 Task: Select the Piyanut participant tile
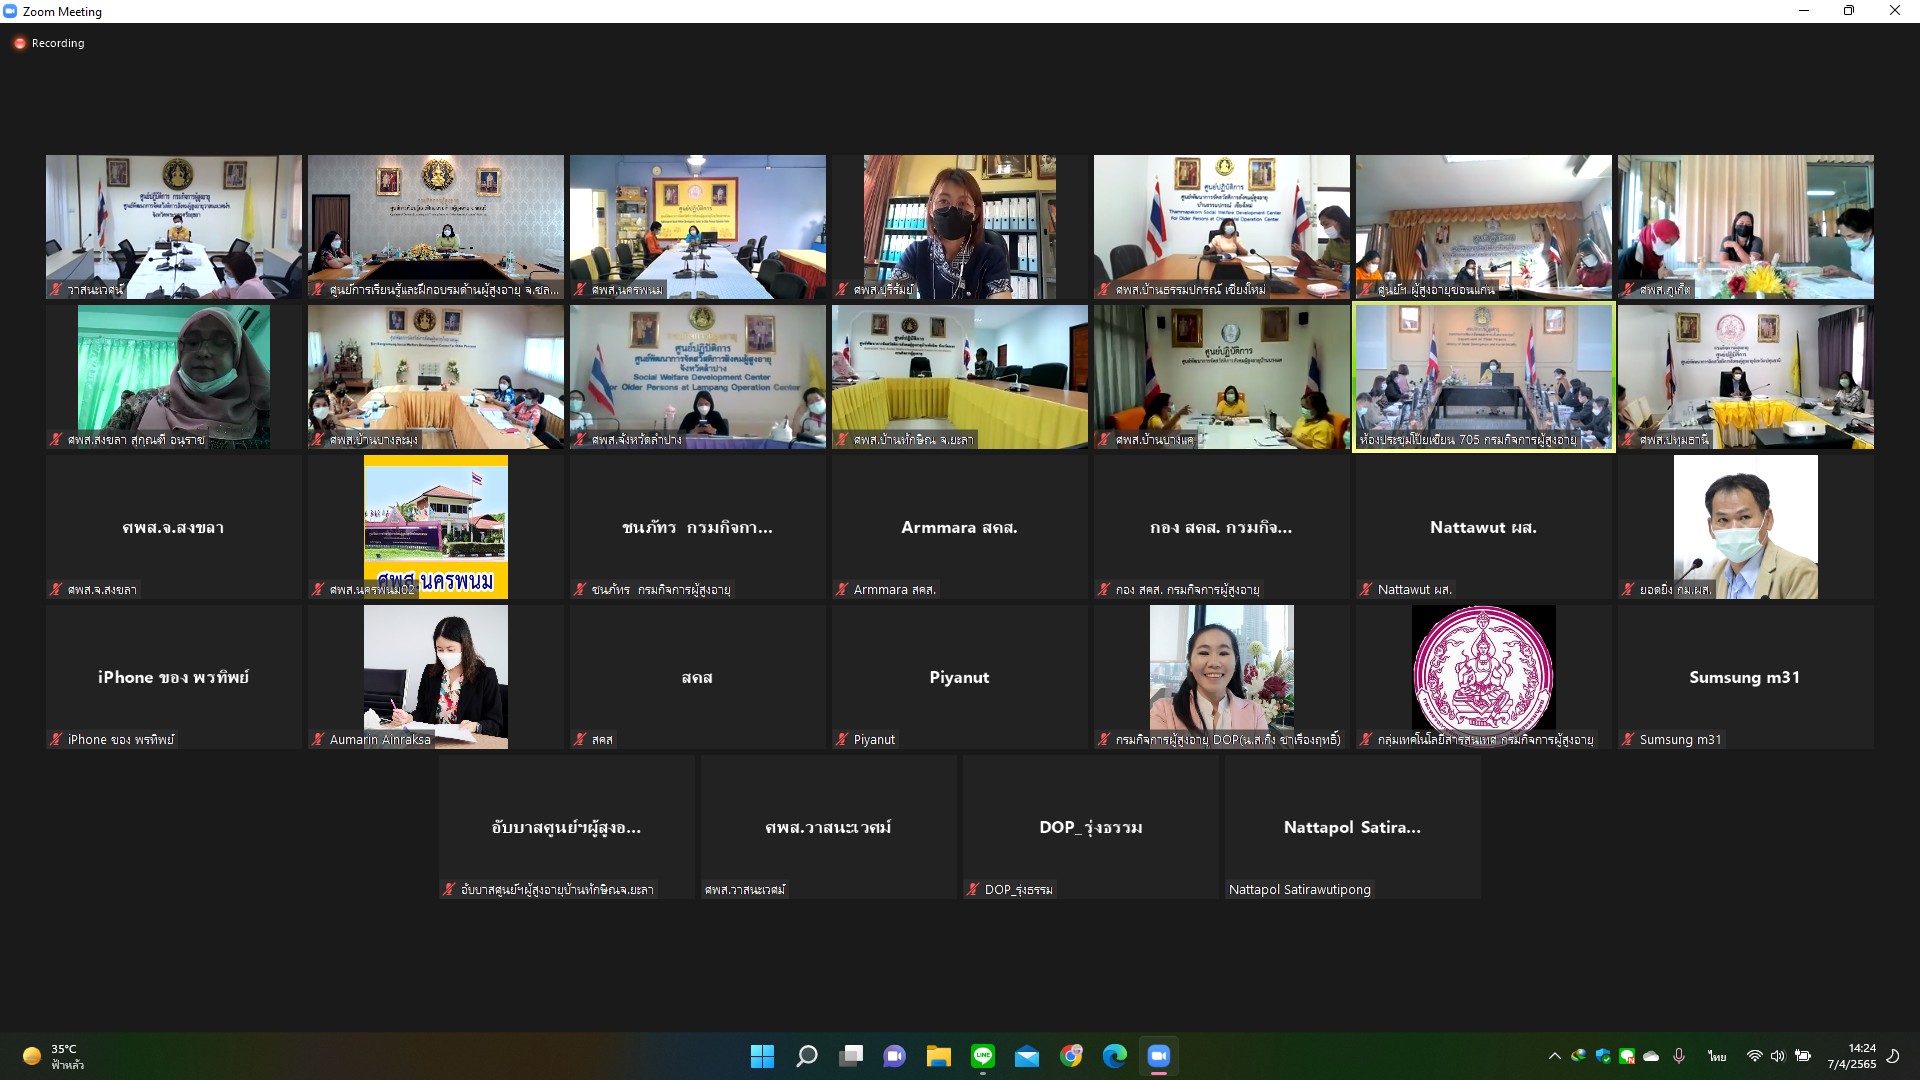(959, 677)
